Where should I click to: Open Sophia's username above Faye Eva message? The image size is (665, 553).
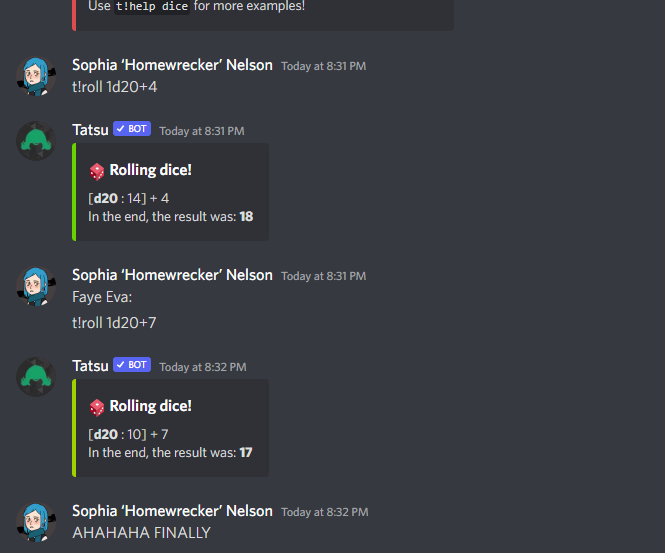tap(172, 275)
